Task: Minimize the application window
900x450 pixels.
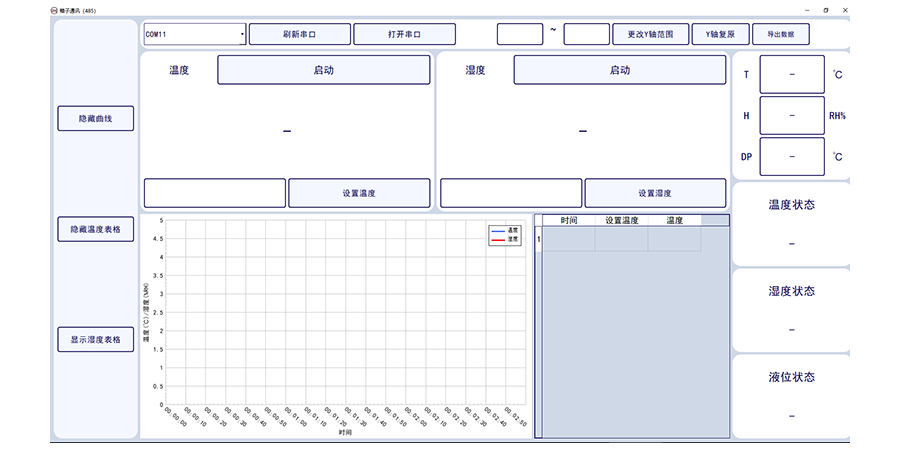Action: pos(807,10)
